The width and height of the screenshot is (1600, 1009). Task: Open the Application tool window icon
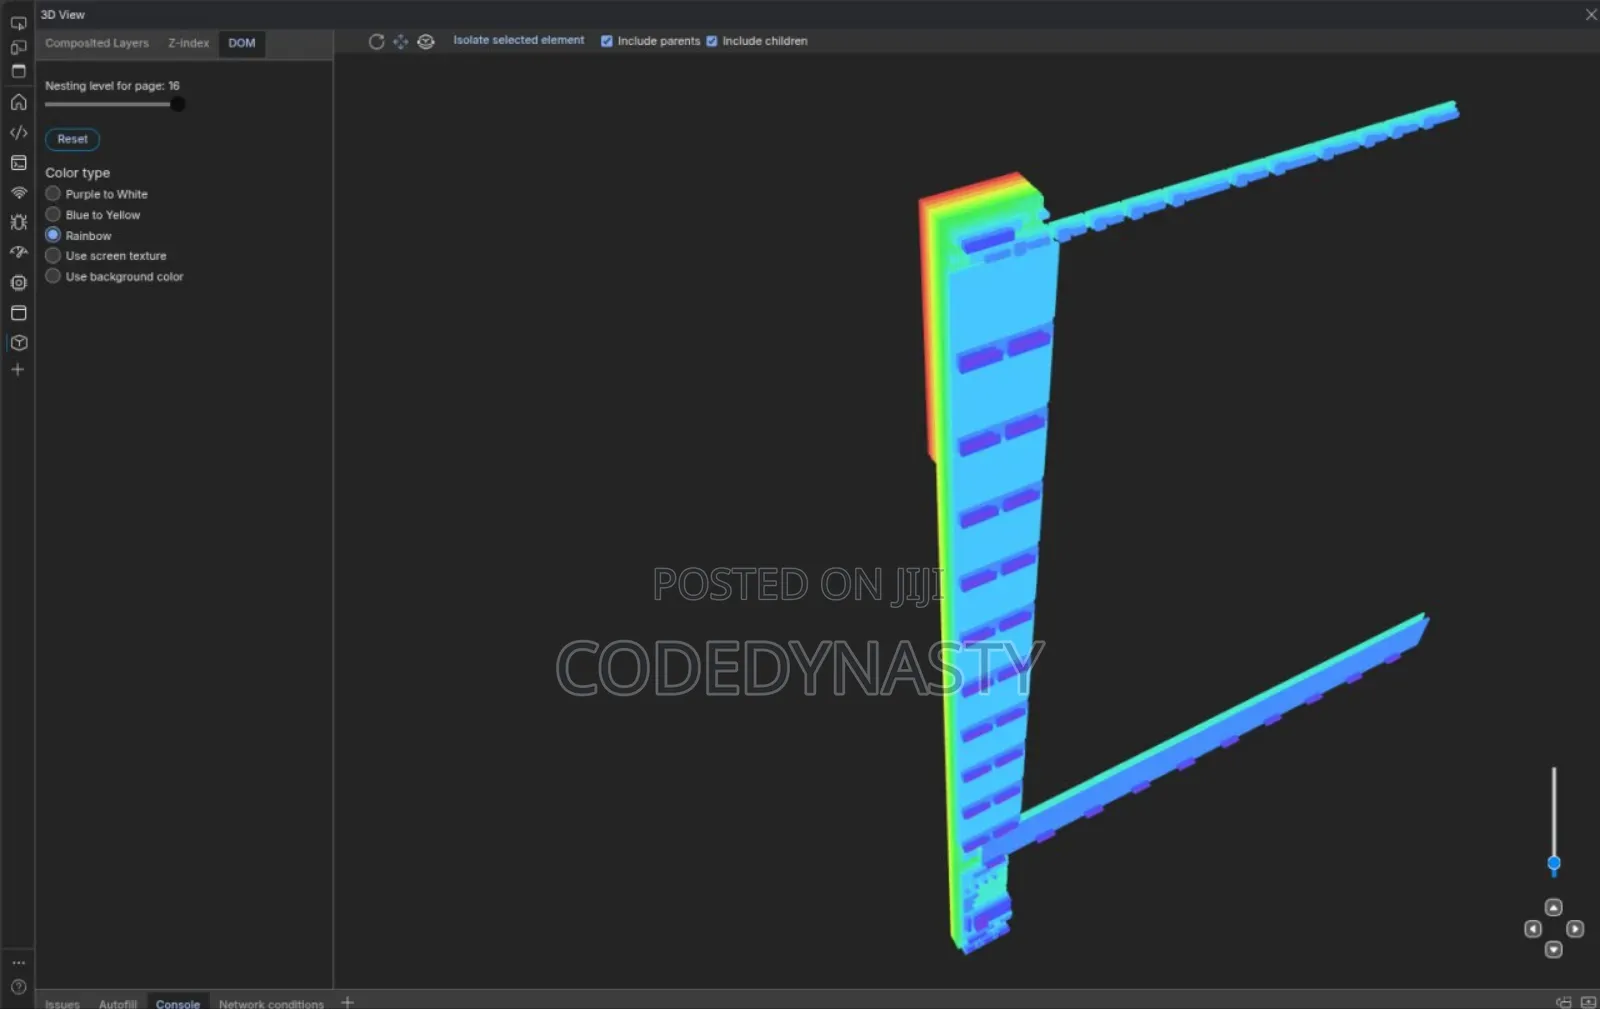tap(18, 312)
